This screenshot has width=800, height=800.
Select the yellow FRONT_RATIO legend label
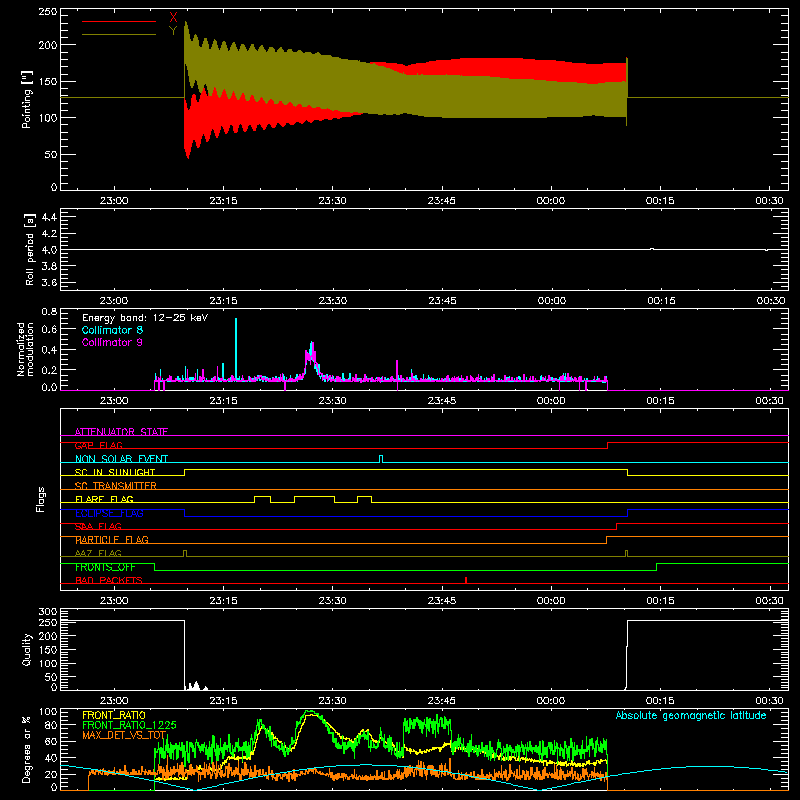pyautogui.click(x=114, y=715)
